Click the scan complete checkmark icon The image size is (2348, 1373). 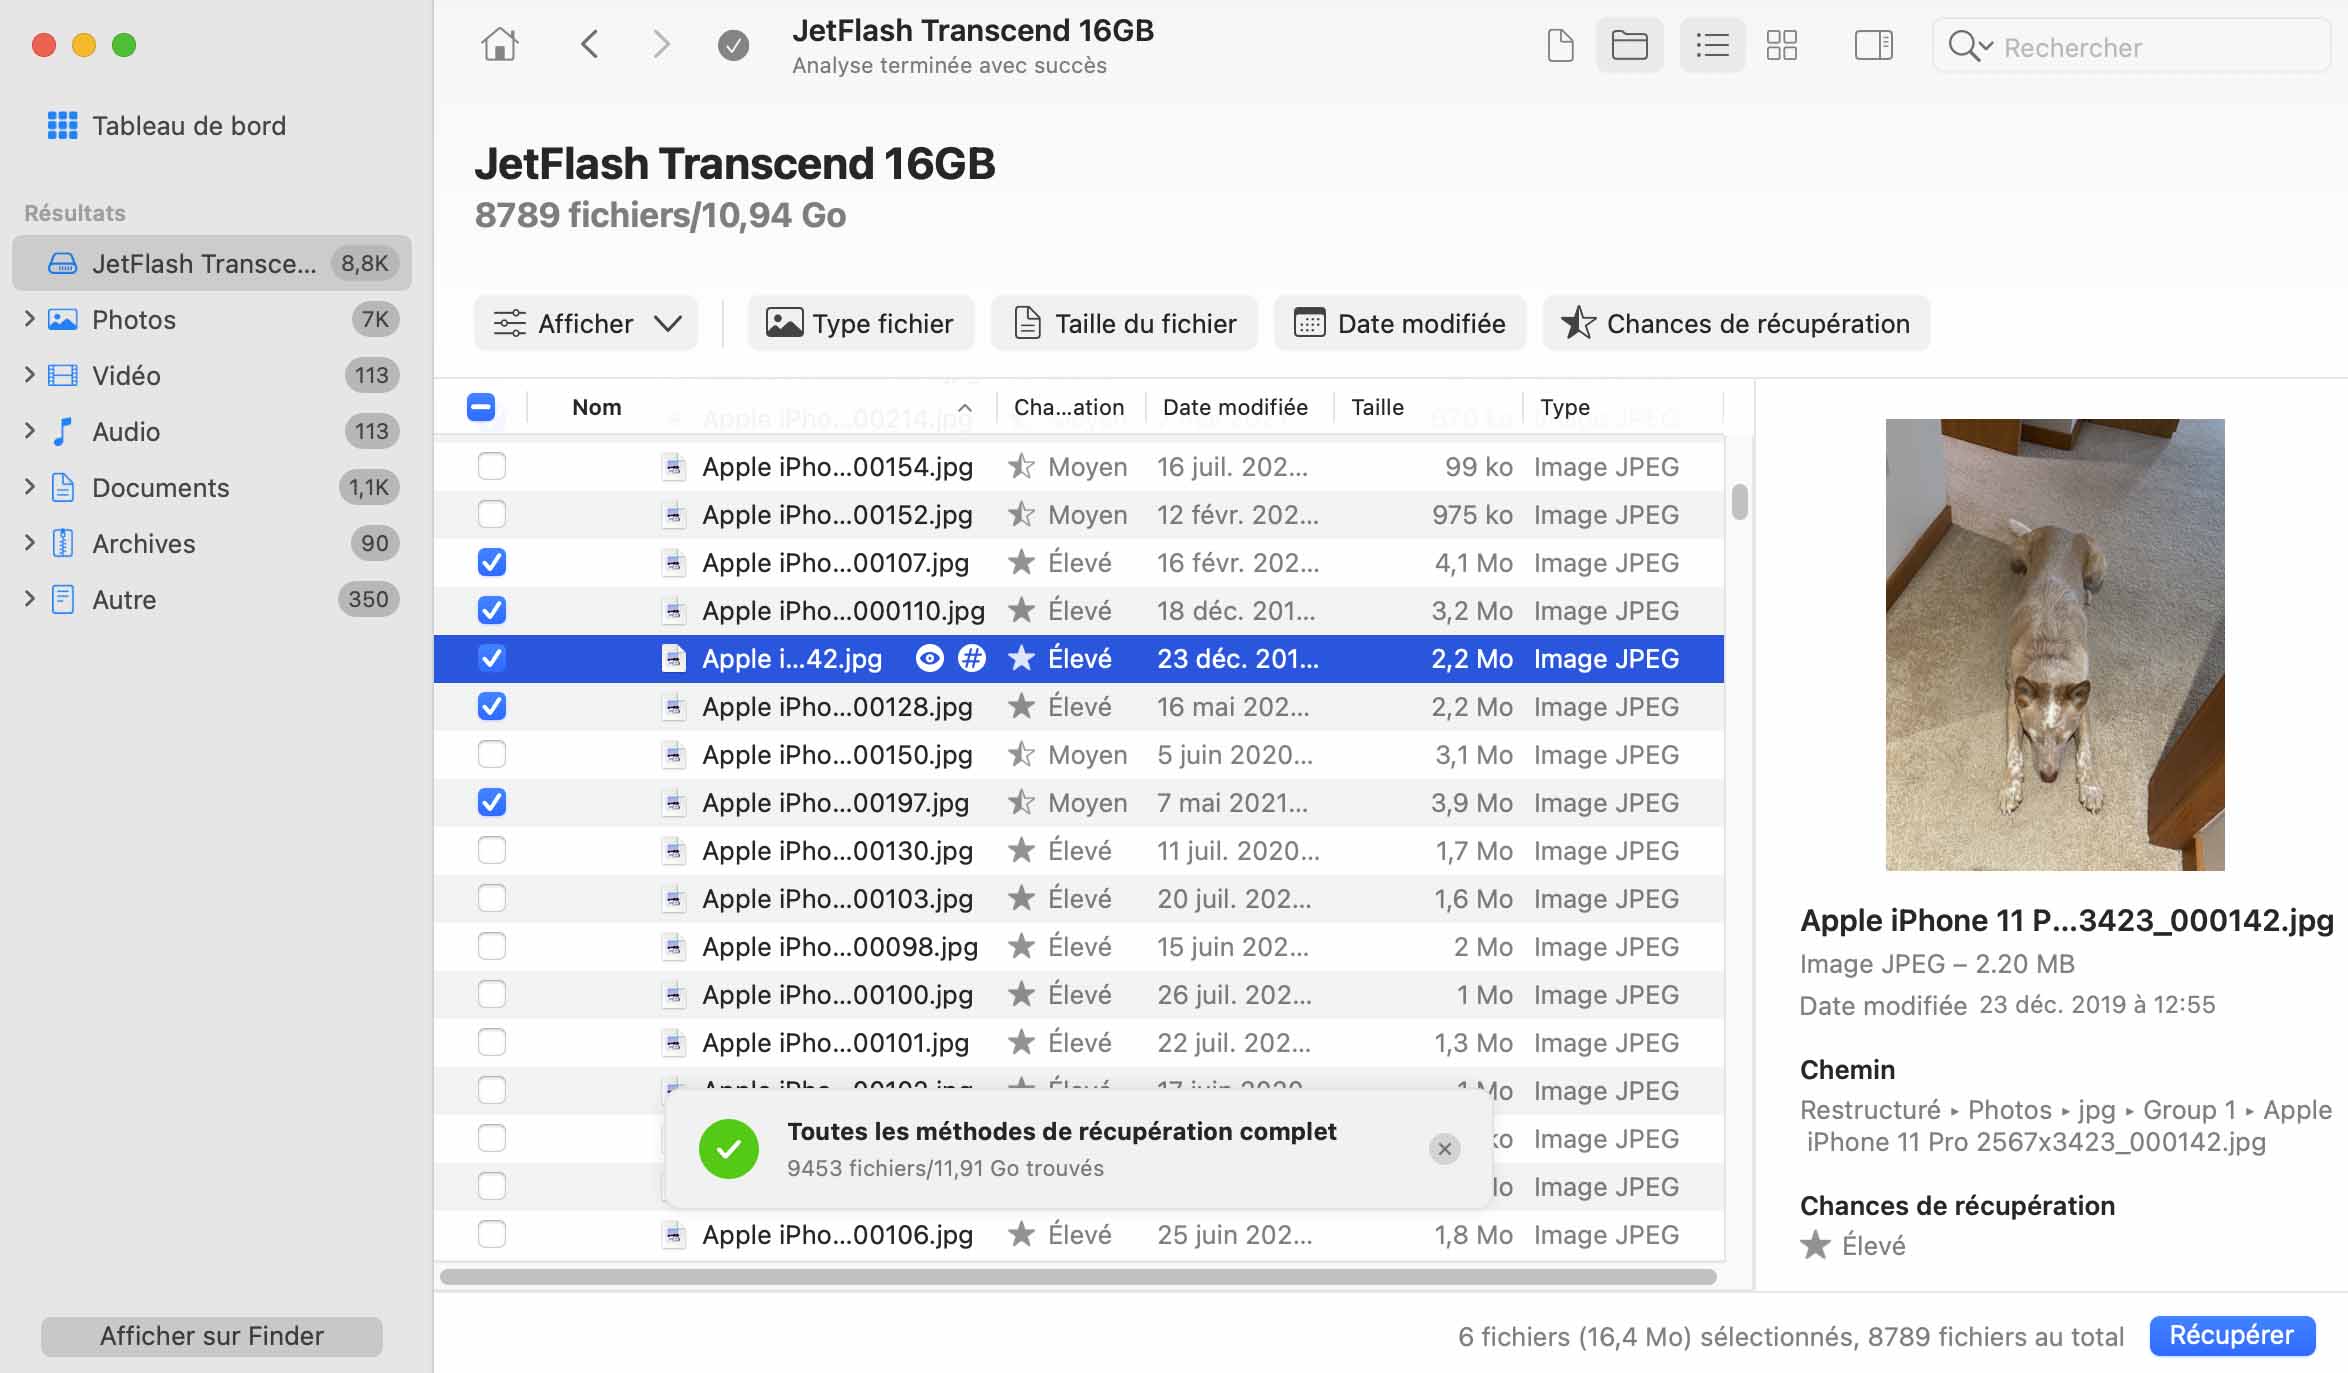pyautogui.click(x=733, y=45)
